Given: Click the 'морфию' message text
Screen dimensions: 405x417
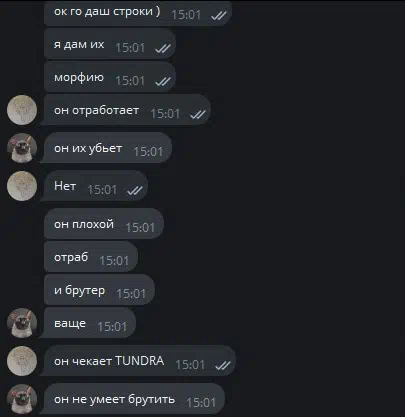Looking at the screenshot, I should [79, 77].
